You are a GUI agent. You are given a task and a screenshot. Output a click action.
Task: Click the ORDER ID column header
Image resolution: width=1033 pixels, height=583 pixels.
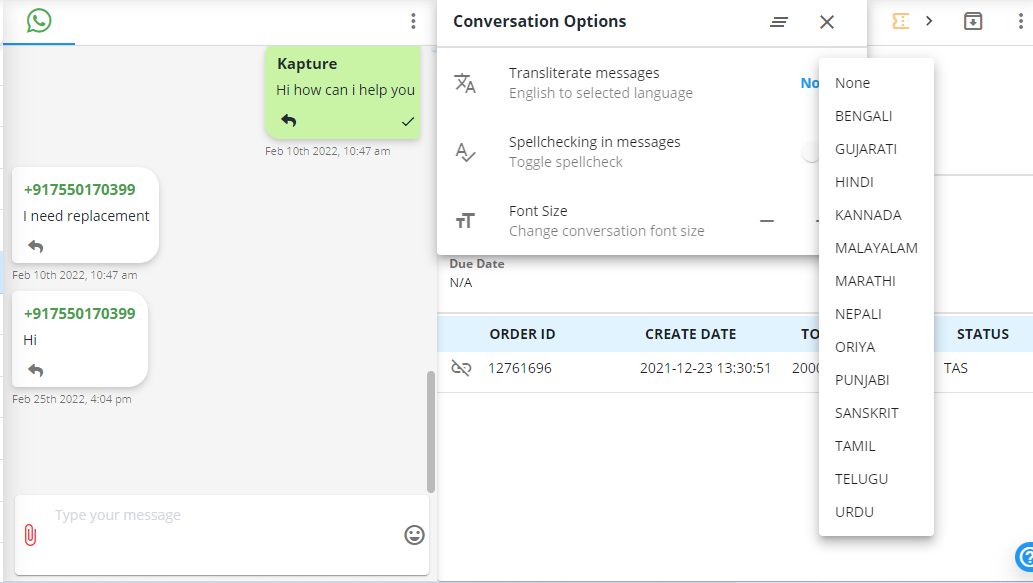522,334
